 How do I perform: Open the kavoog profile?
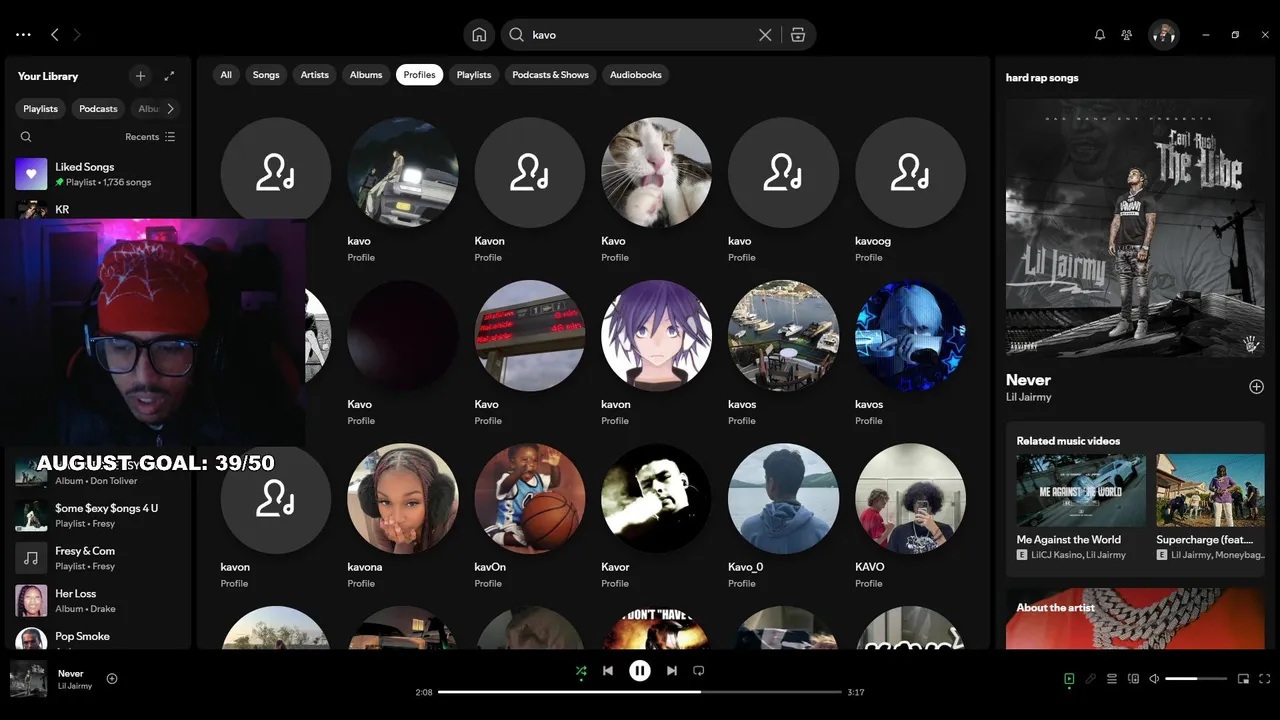(x=910, y=190)
